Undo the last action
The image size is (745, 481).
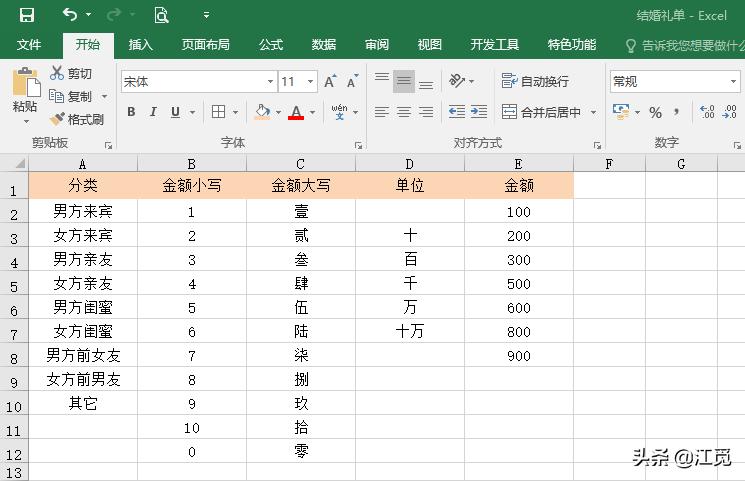[70, 15]
